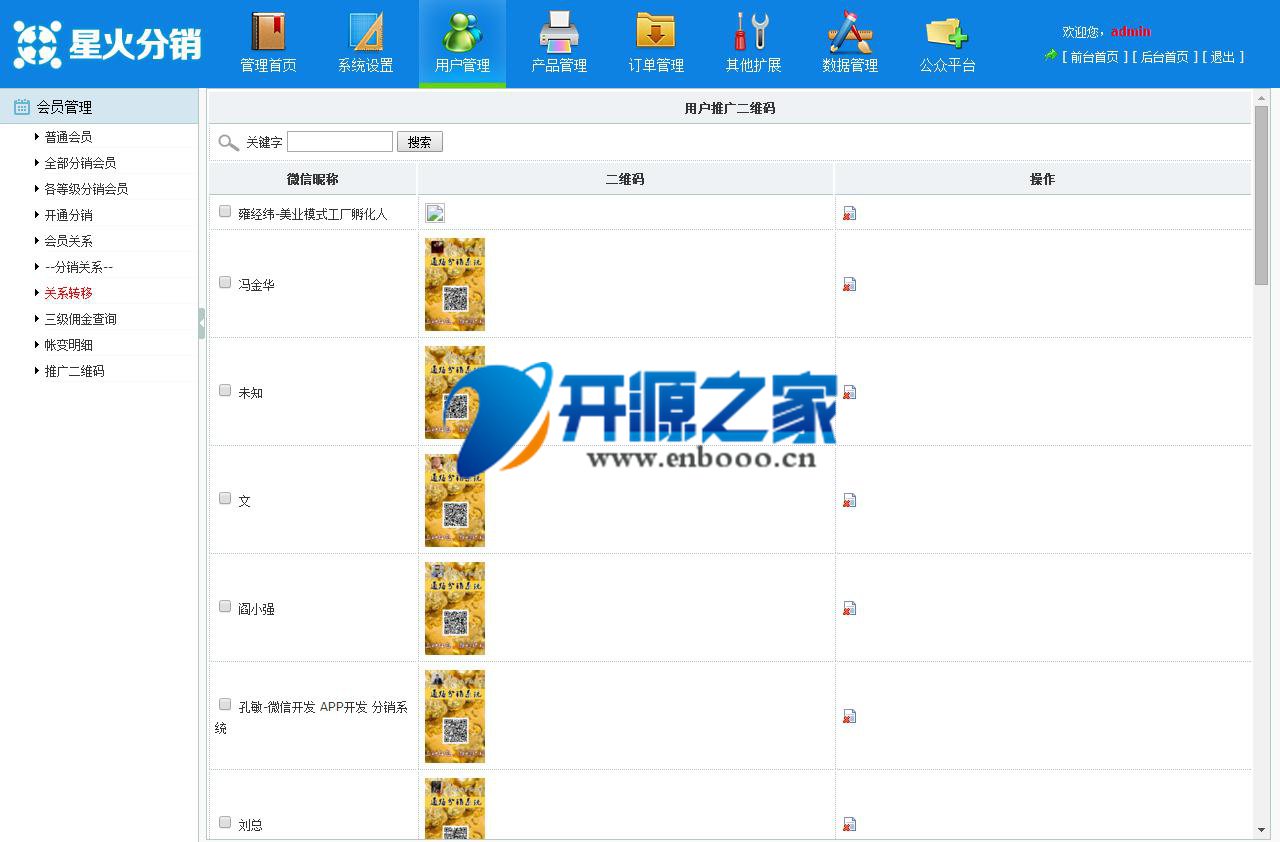Delete QR code for 阎小强
Screen dimensions: 1280x842
(x=849, y=608)
